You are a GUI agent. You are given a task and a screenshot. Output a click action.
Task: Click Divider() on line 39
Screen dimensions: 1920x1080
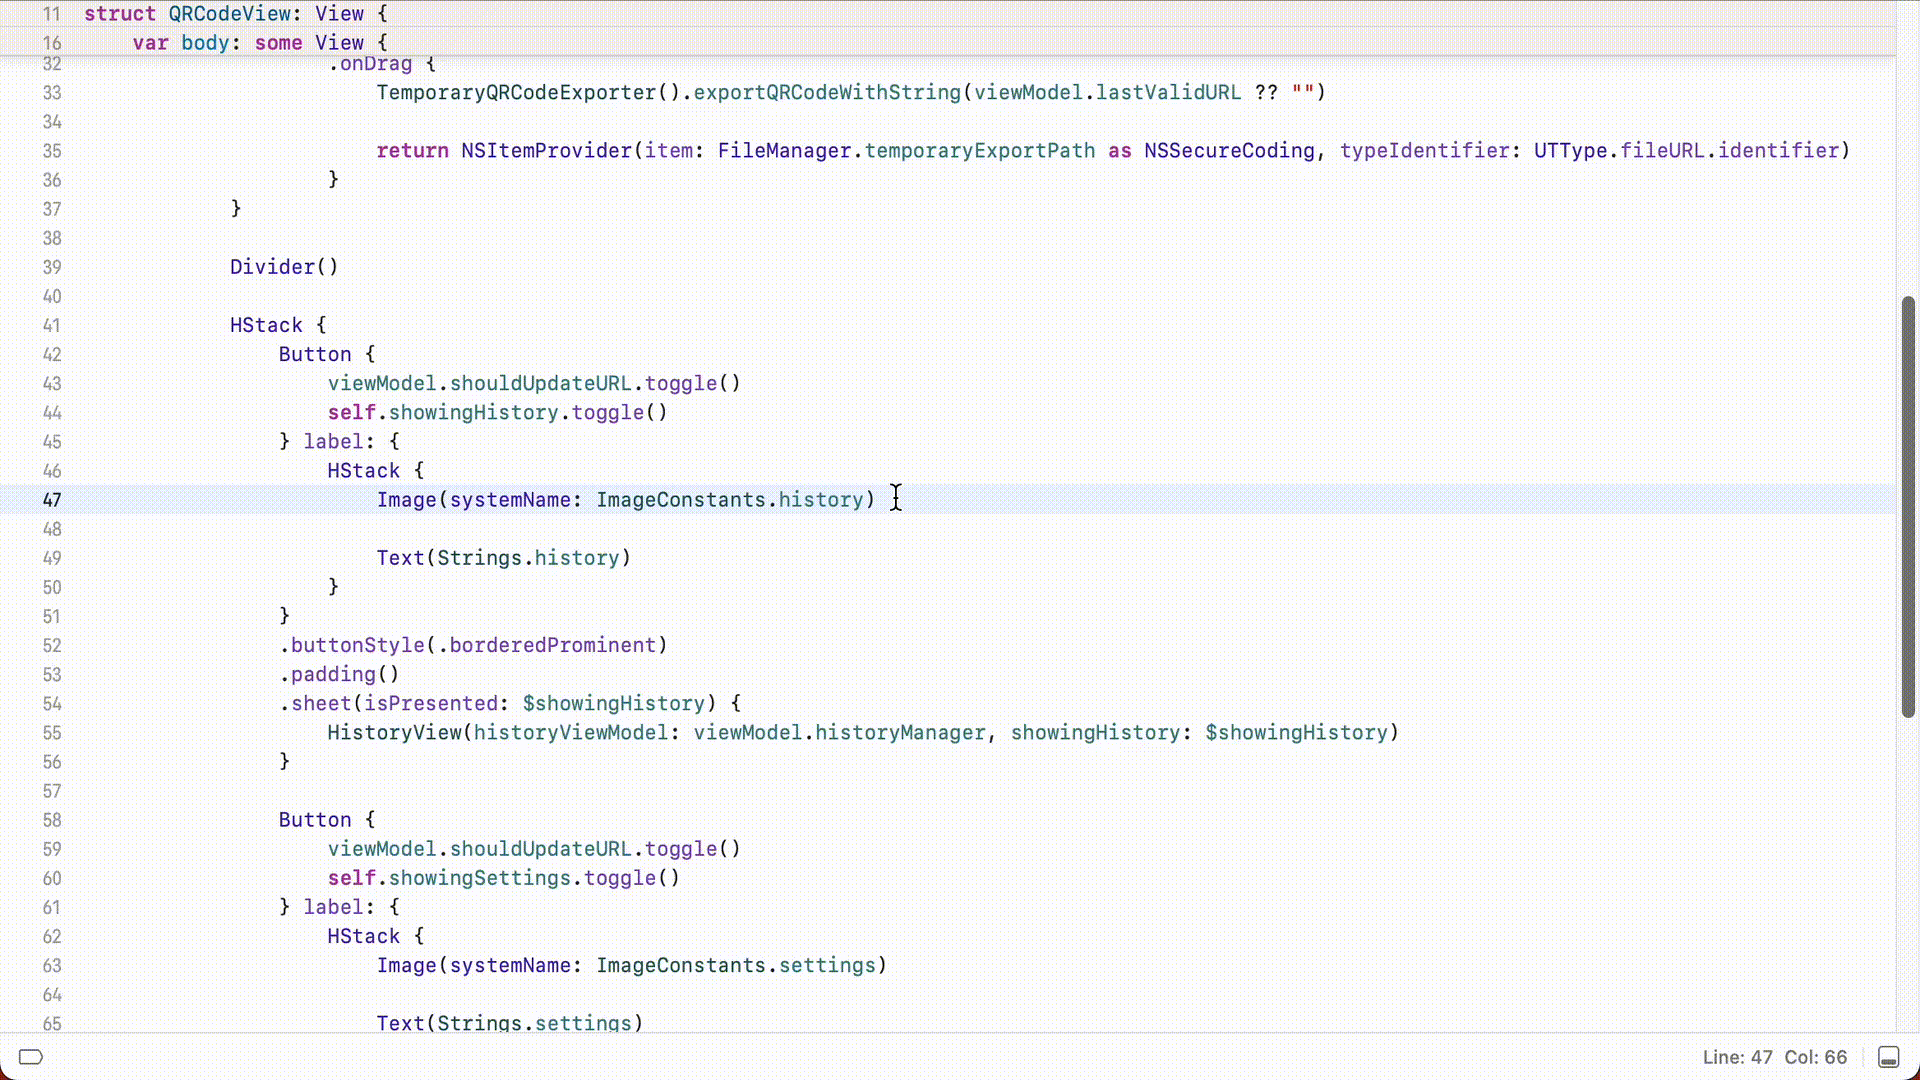pyautogui.click(x=284, y=267)
